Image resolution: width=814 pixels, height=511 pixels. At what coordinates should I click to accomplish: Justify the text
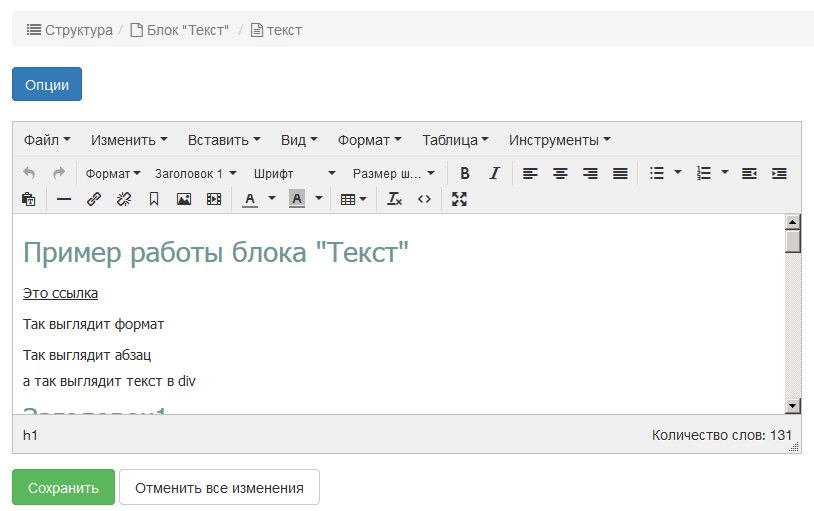[x=620, y=173]
